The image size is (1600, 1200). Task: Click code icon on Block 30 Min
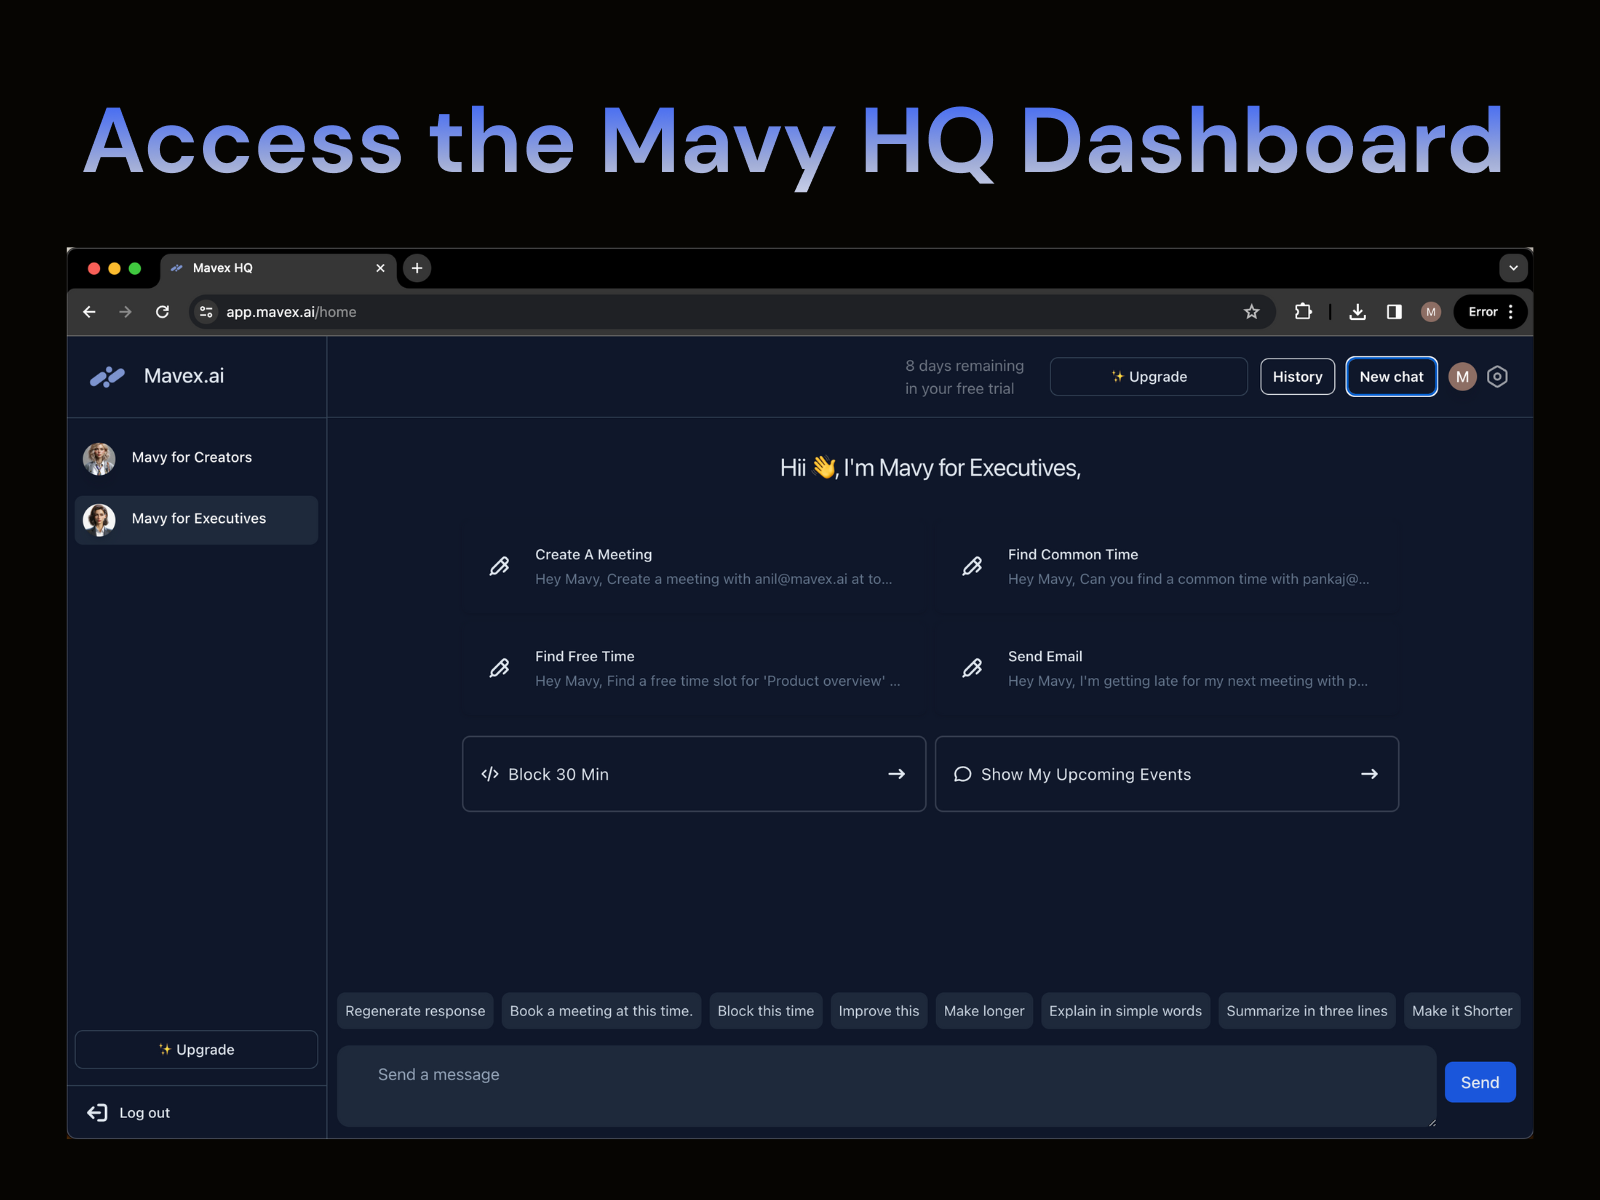[x=490, y=774]
